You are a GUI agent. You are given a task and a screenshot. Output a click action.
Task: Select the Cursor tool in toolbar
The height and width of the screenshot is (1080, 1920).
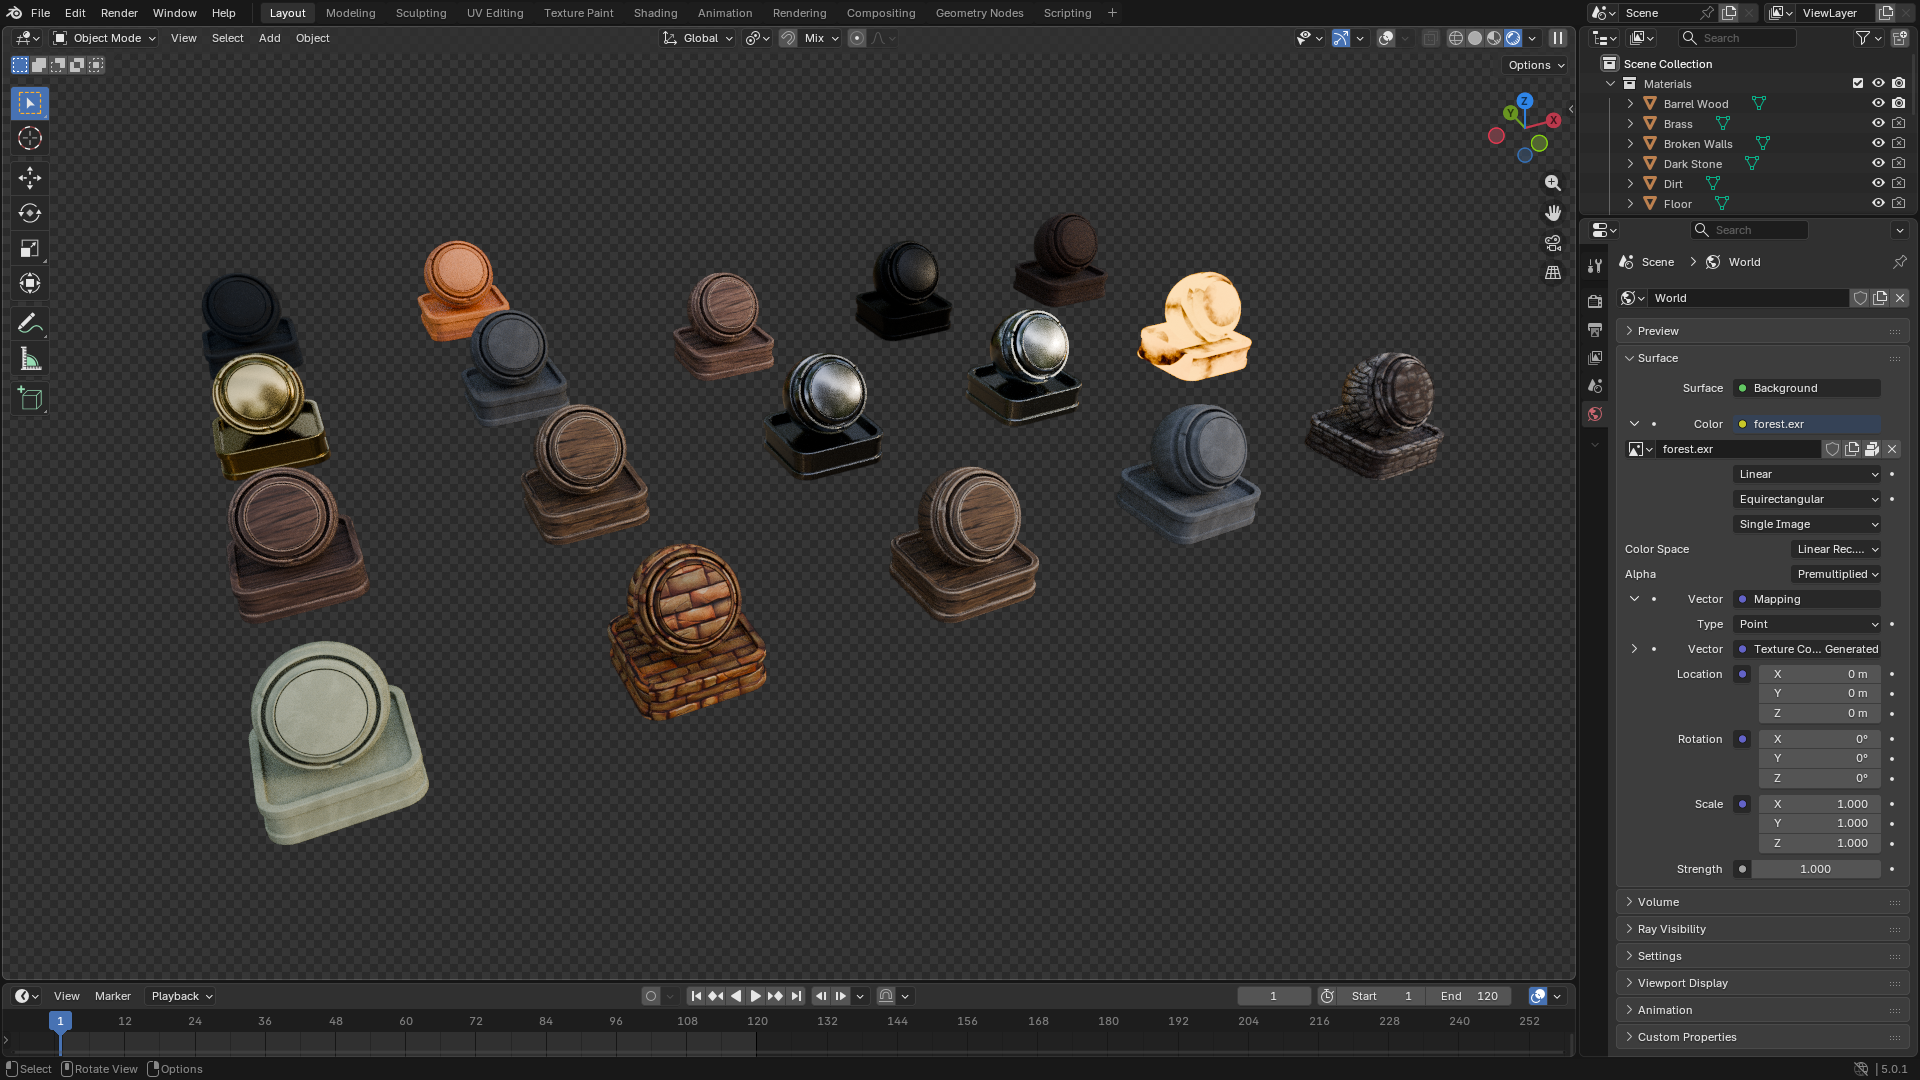pyautogui.click(x=30, y=138)
